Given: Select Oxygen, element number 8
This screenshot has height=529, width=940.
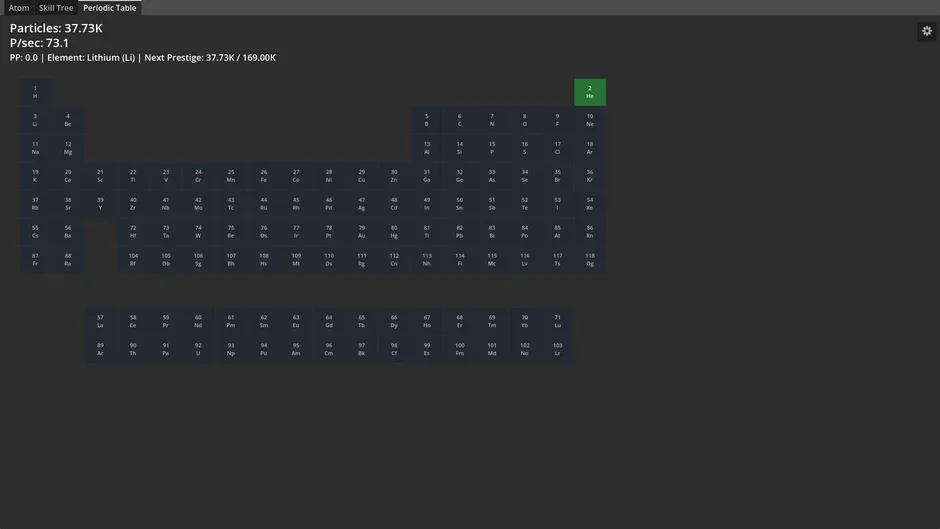Looking at the screenshot, I should coord(525,120).
